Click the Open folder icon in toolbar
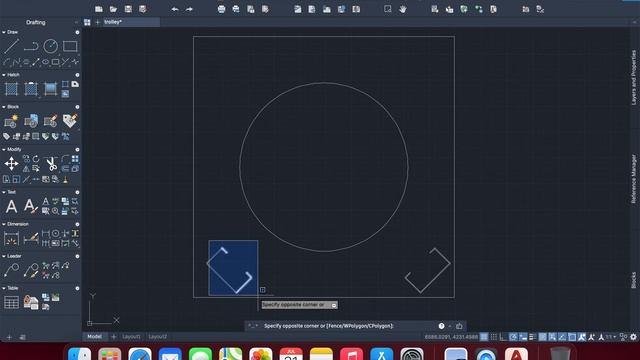This screenshot has height=360, width=640. tap(113, 9)
